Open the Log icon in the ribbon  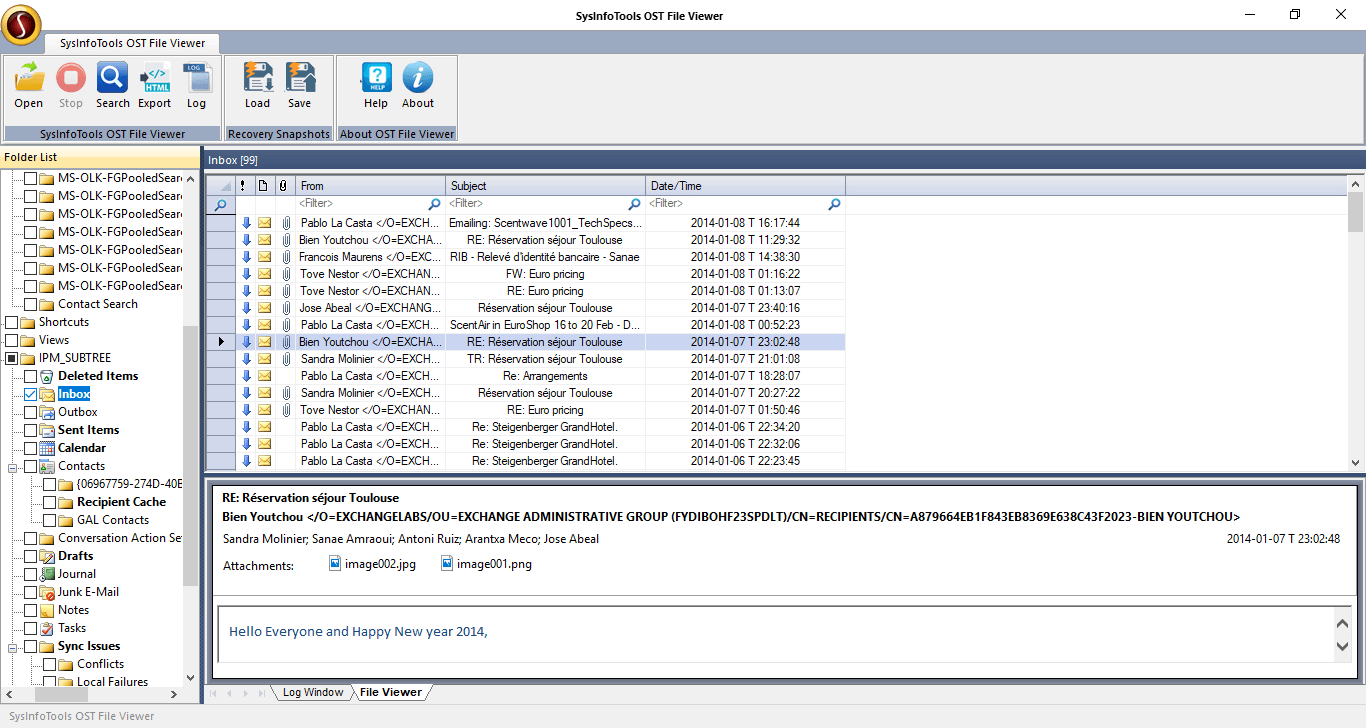(x=196, y=84)
